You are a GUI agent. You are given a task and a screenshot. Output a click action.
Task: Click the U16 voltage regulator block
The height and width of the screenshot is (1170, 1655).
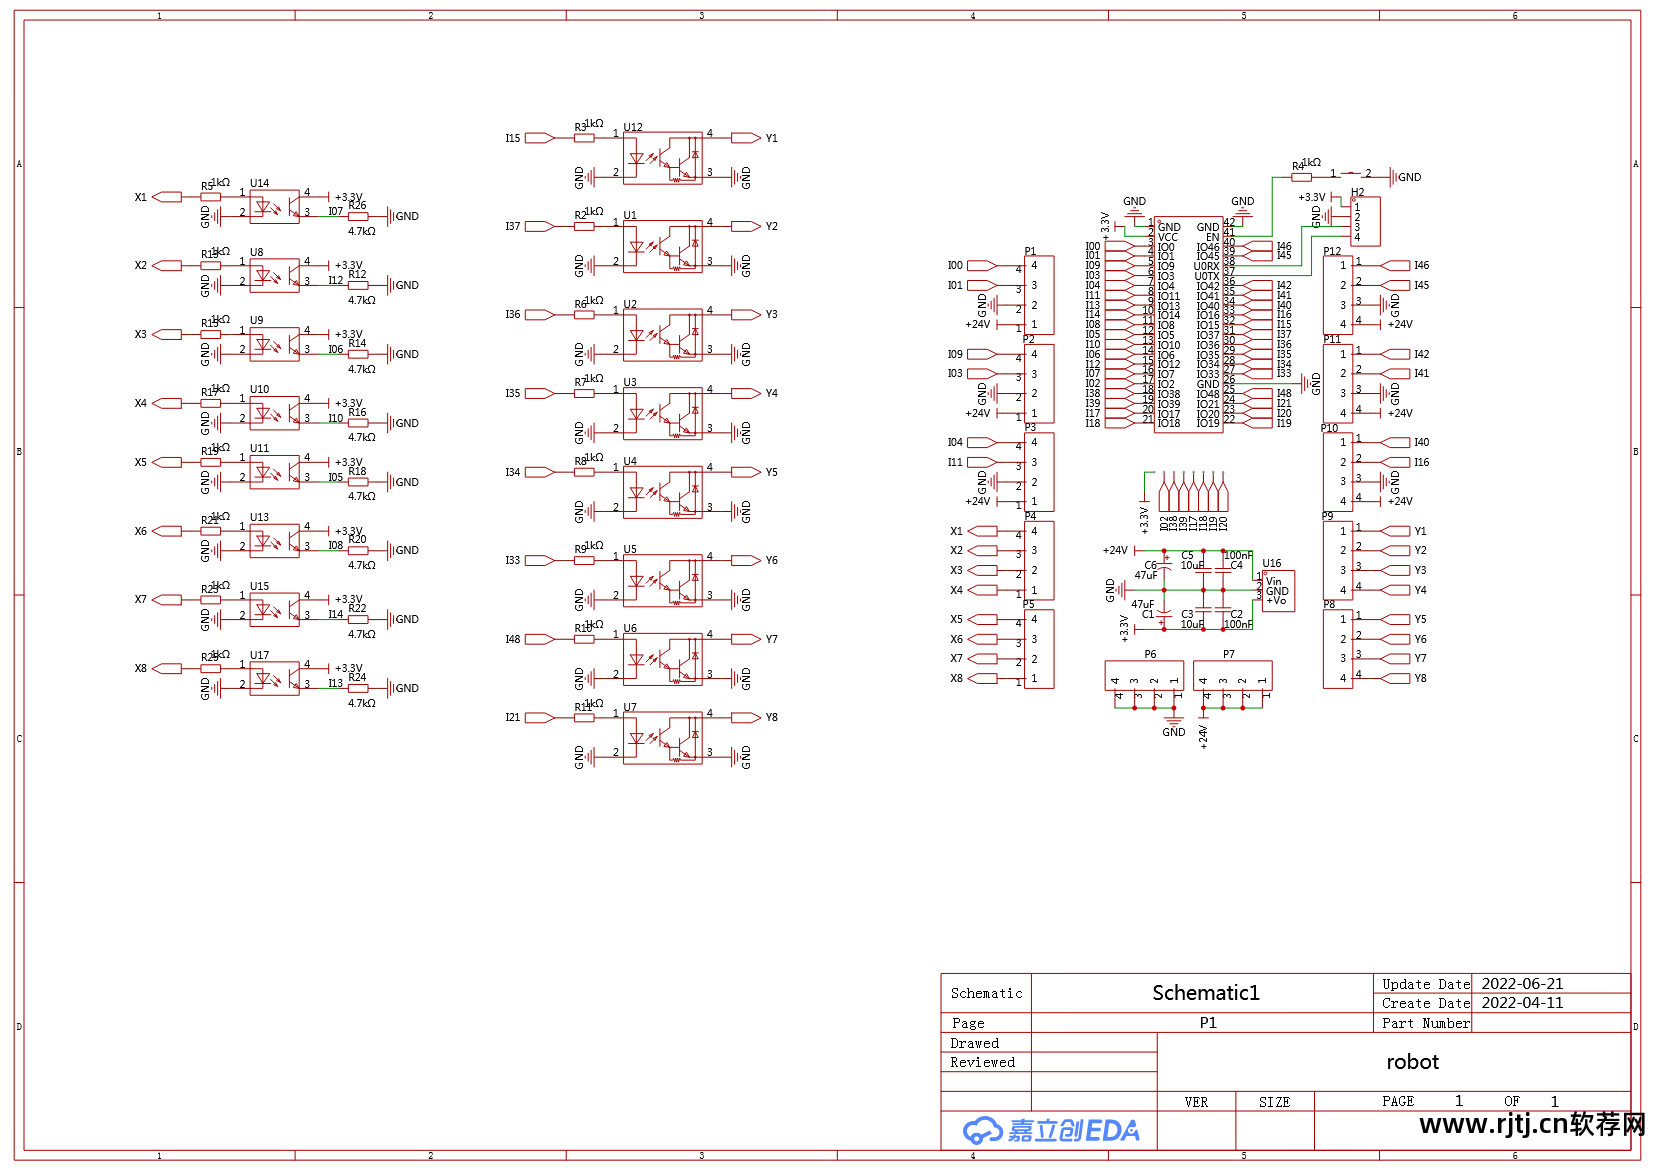point(1277,590)
